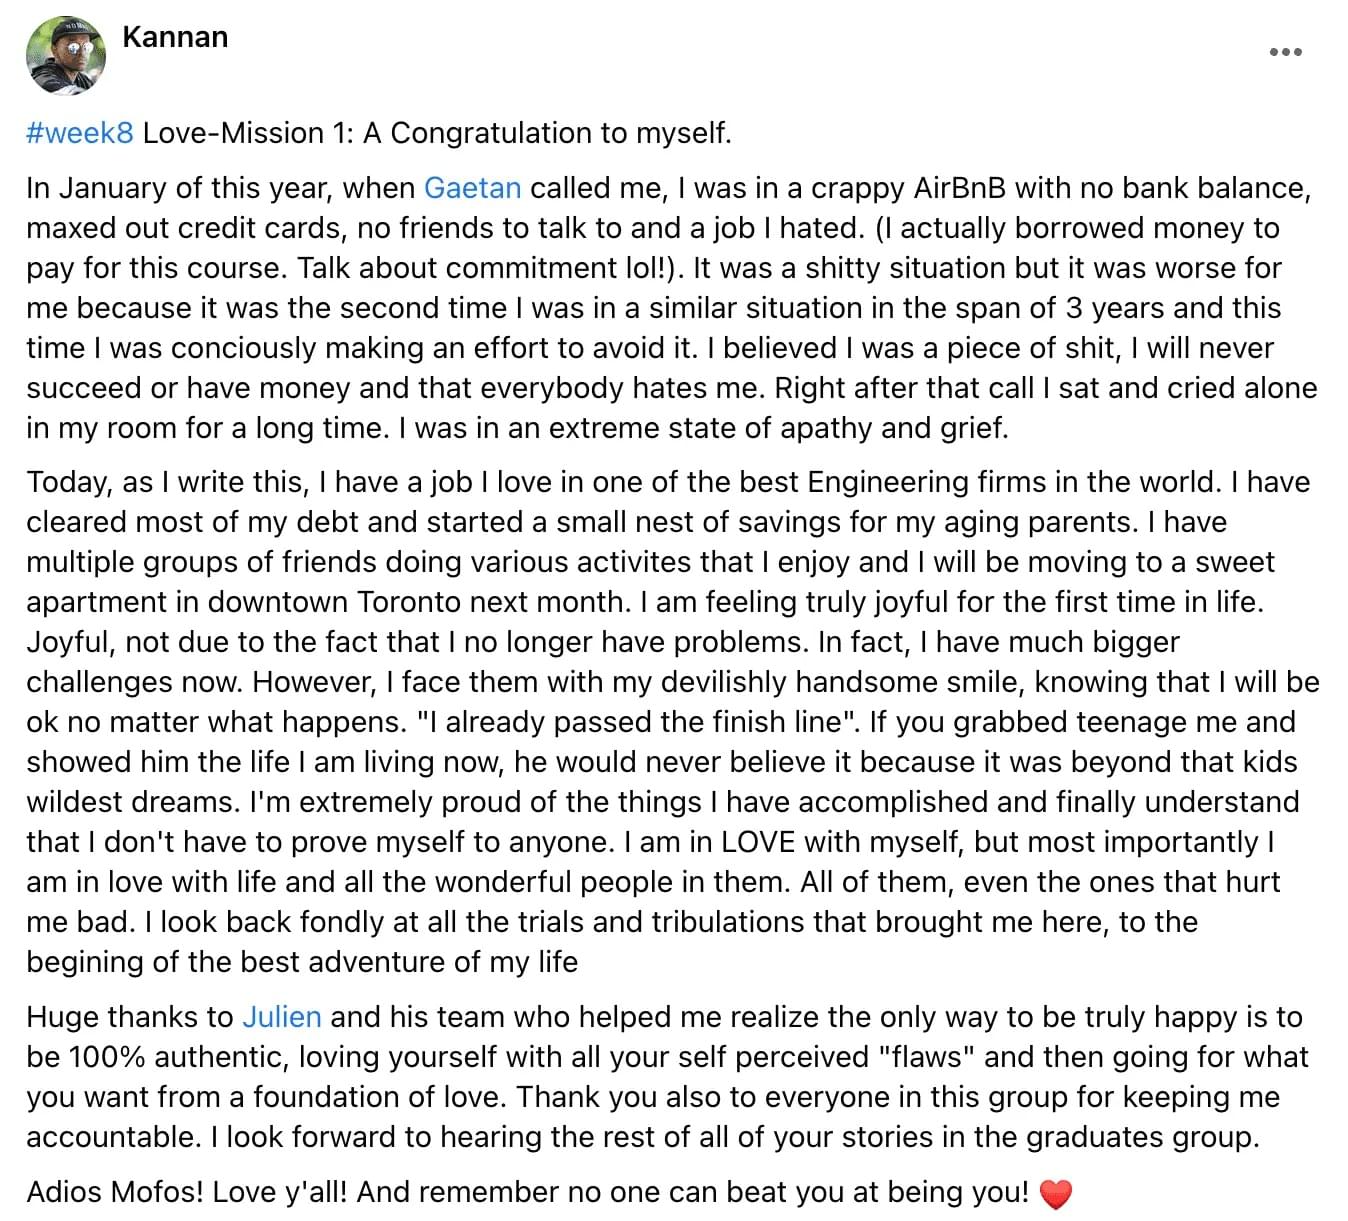Open the Kannan author name link

175,37
